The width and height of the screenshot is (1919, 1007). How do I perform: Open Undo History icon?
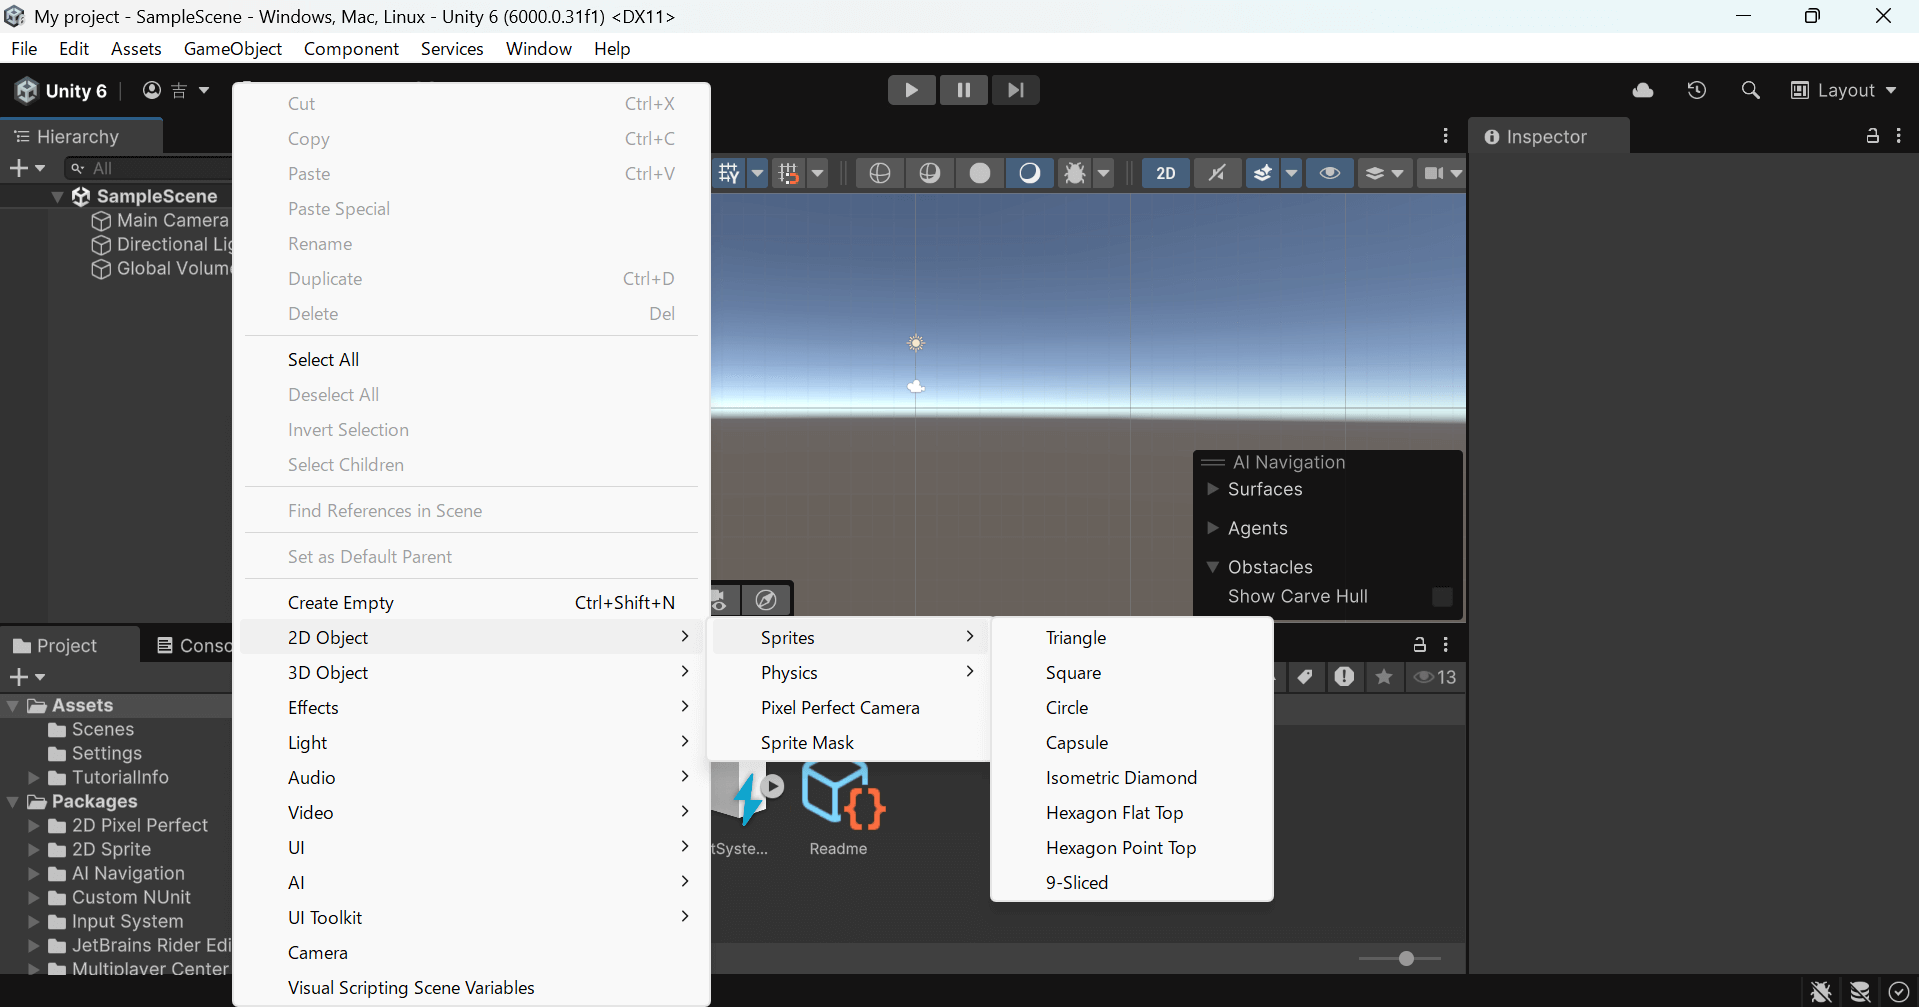point(1696,90)
